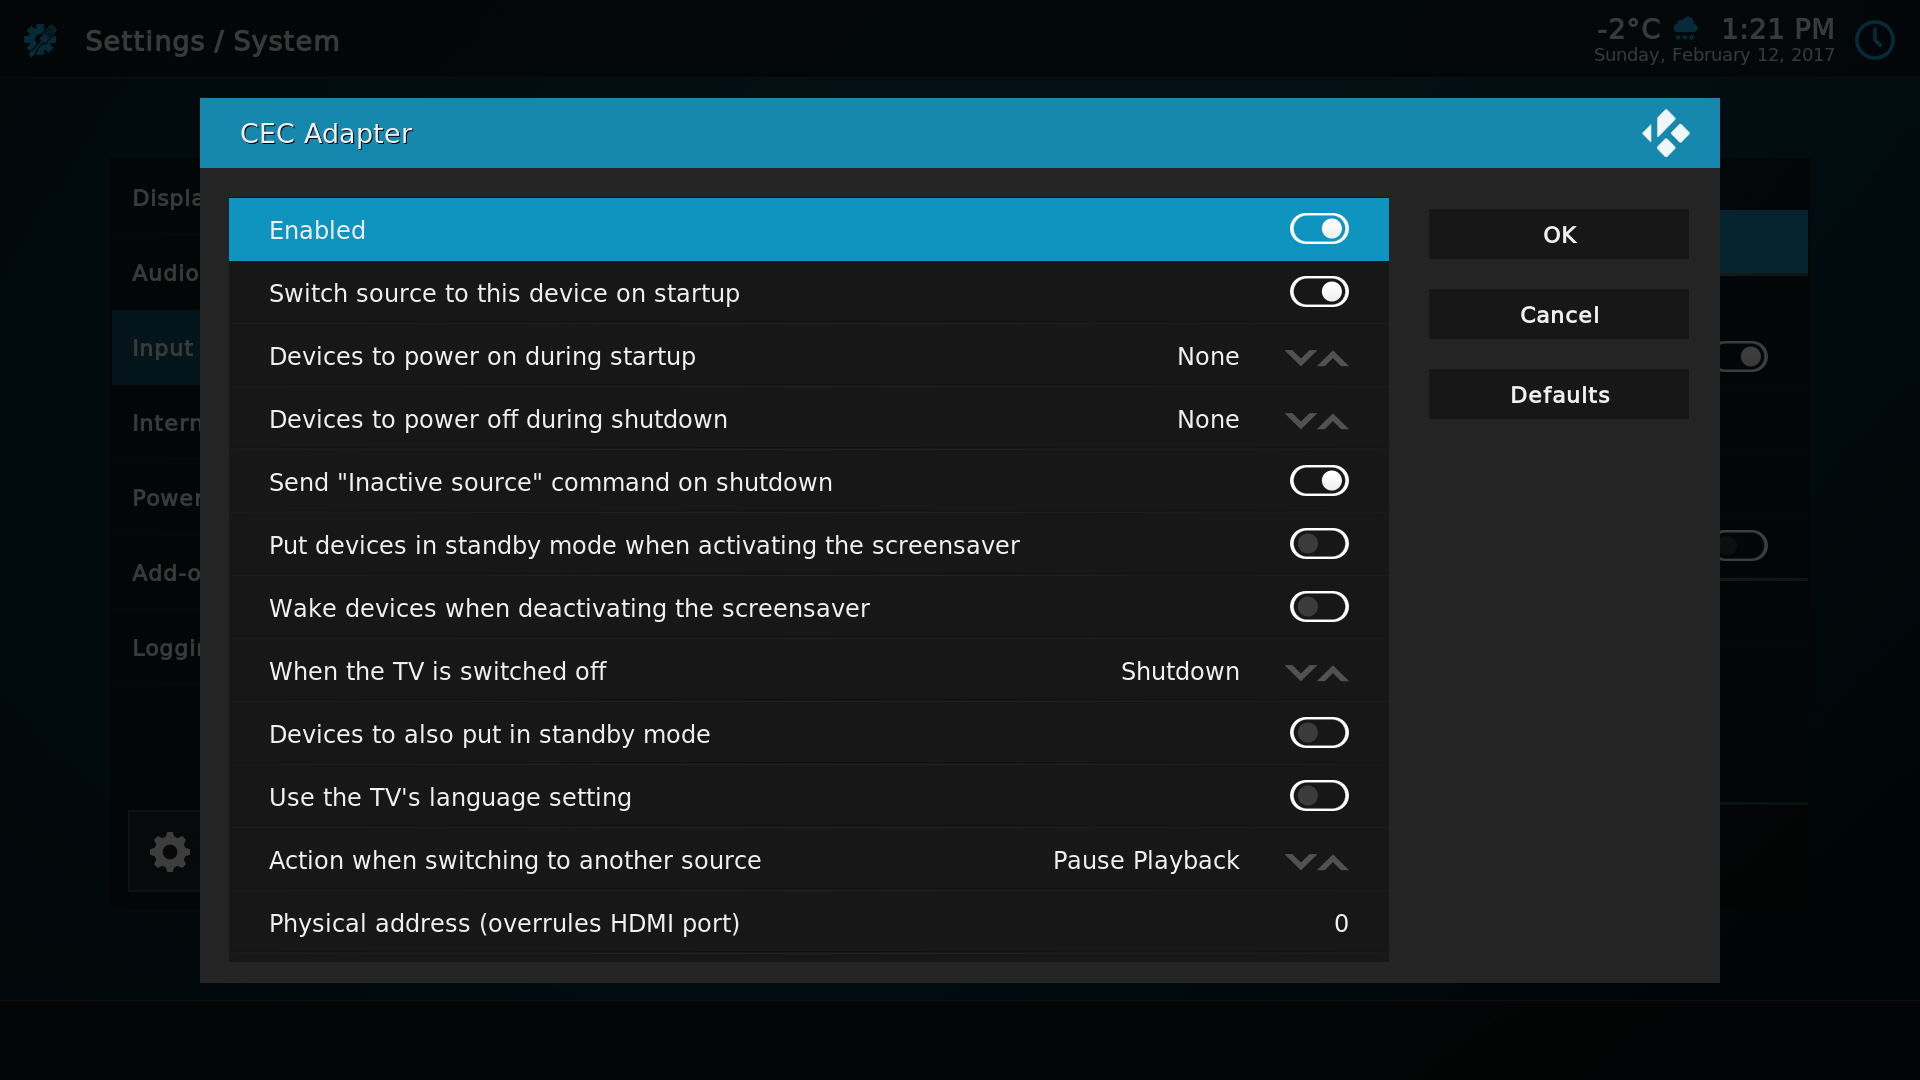Image resolution: width=1920 pixels, height=1080 pixels.
Task: Click the Kodi logo in dialog header
Action: [x=1665, y=133]
